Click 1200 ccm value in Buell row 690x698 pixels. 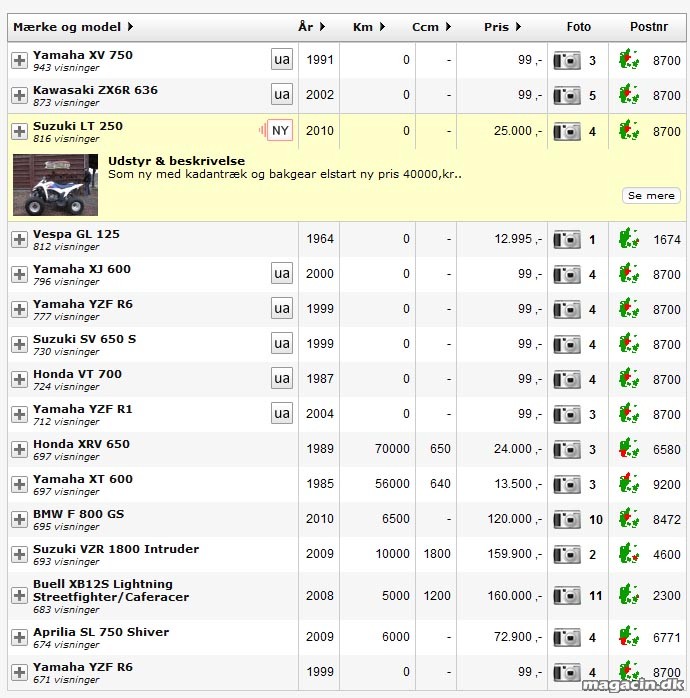coord(437,596)
